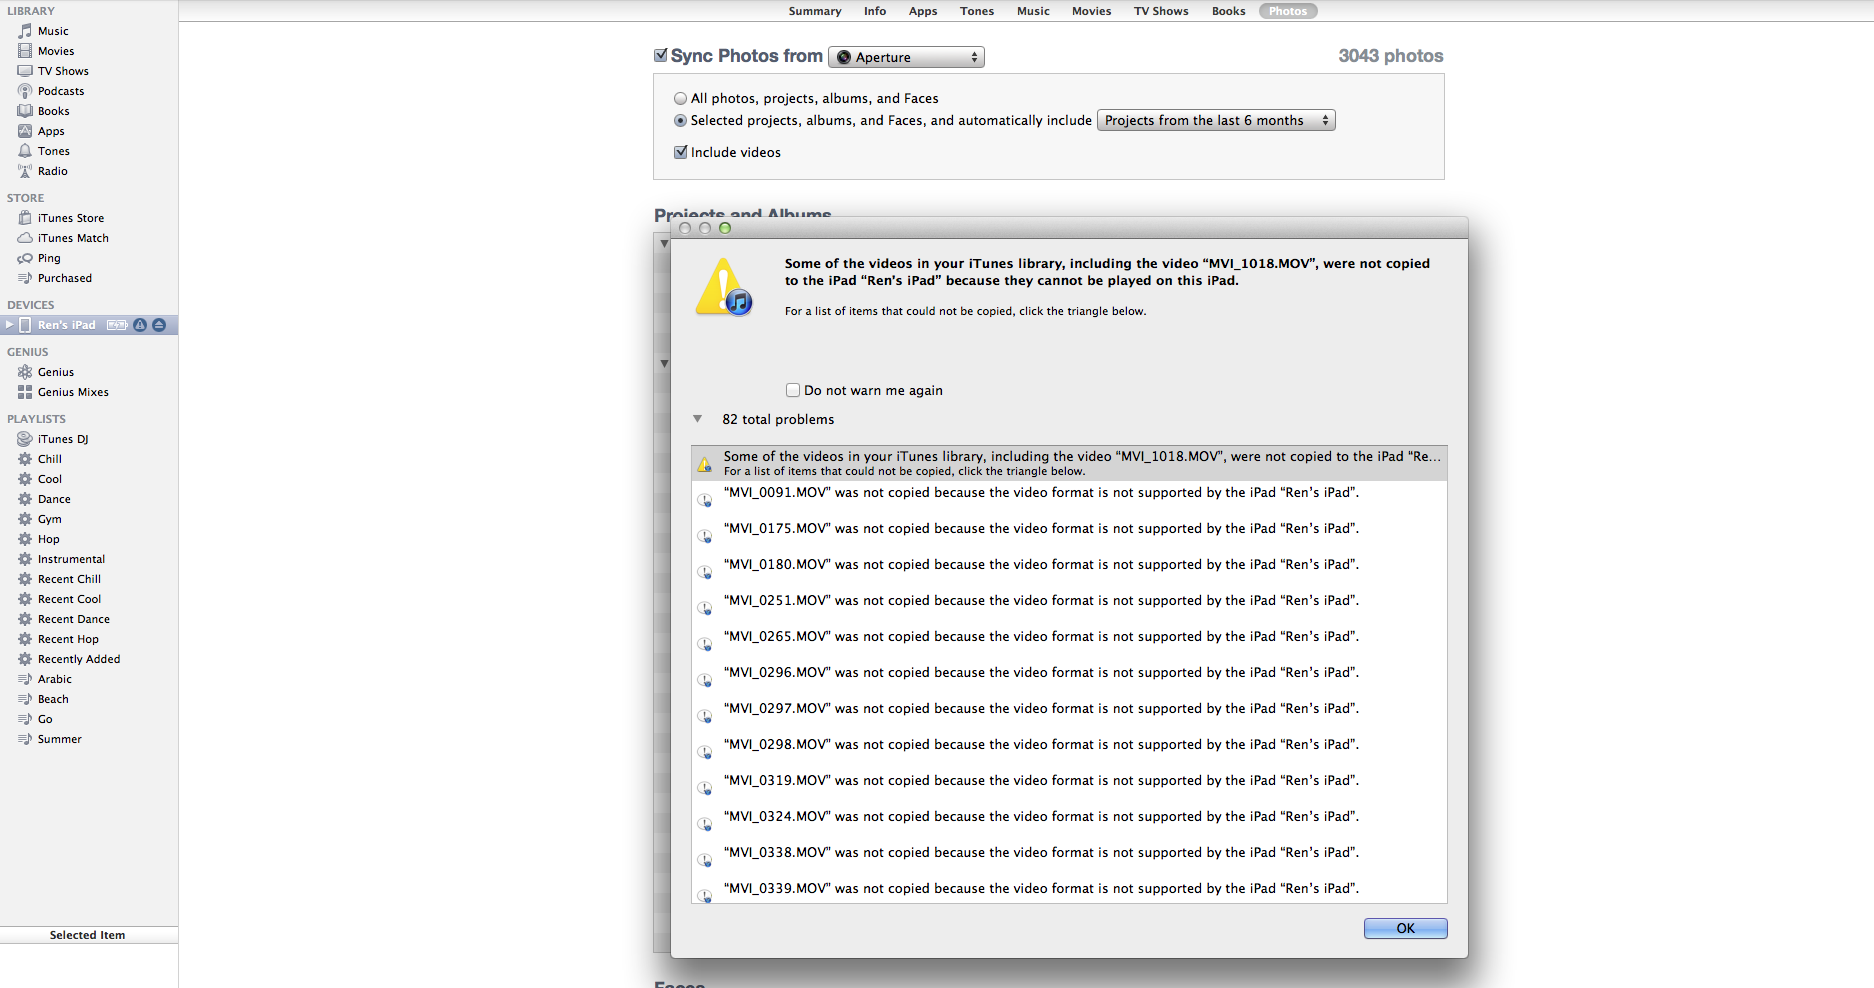This screenshot has width=1874, height=988.
Task: Expand the Ren's iPad device triangle
Action: [x=9, y=325]
